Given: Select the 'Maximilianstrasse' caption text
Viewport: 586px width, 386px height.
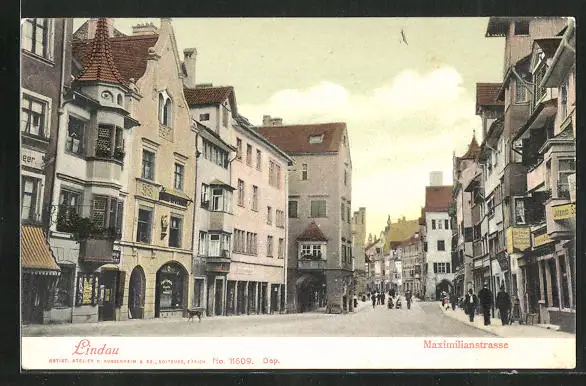Looking at the screenshot, I should click(x=466, y=345).
